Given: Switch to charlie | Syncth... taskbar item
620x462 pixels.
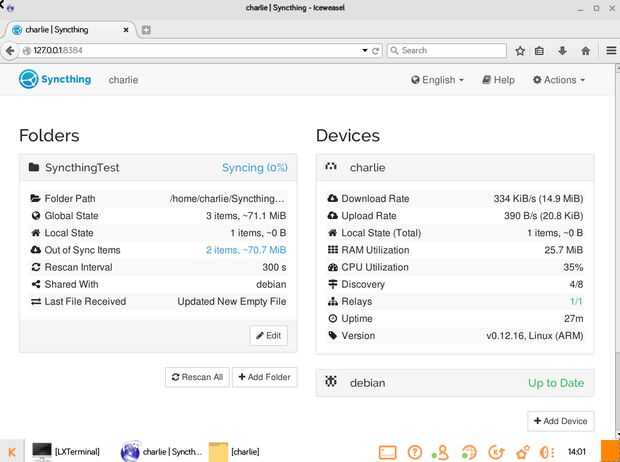Looking at the screenshot, I should click(x=161, y=451).
